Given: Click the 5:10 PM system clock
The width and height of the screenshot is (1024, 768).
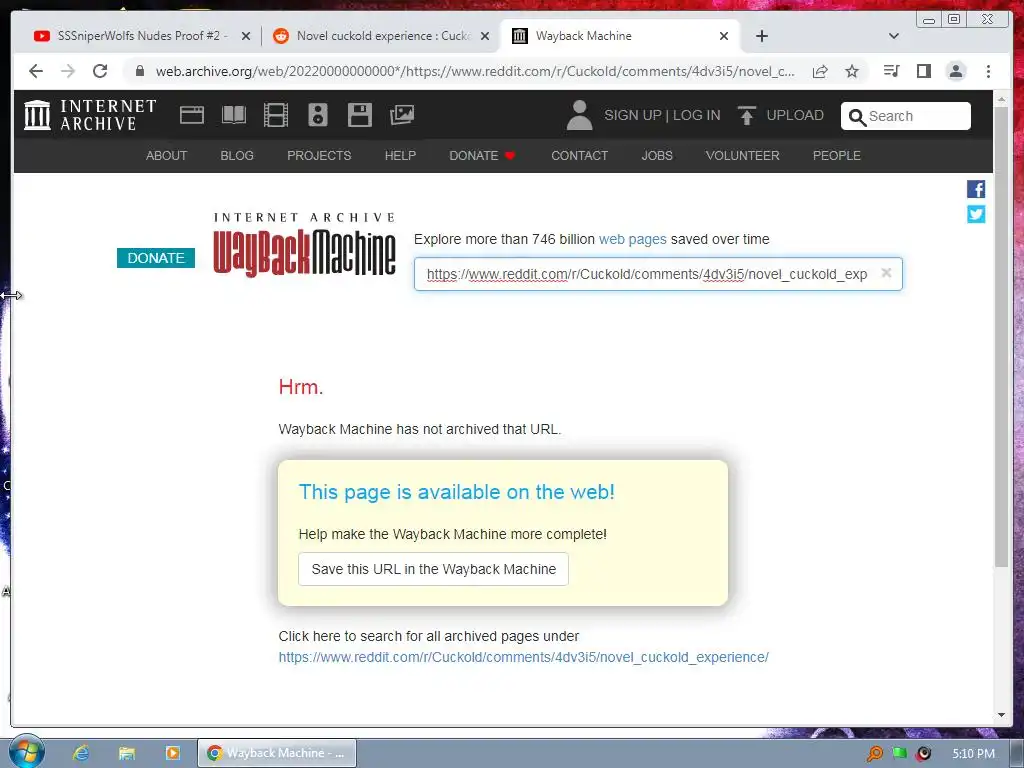Looking at the screenshot, I should pyautogui.click(x=973, y=754).
